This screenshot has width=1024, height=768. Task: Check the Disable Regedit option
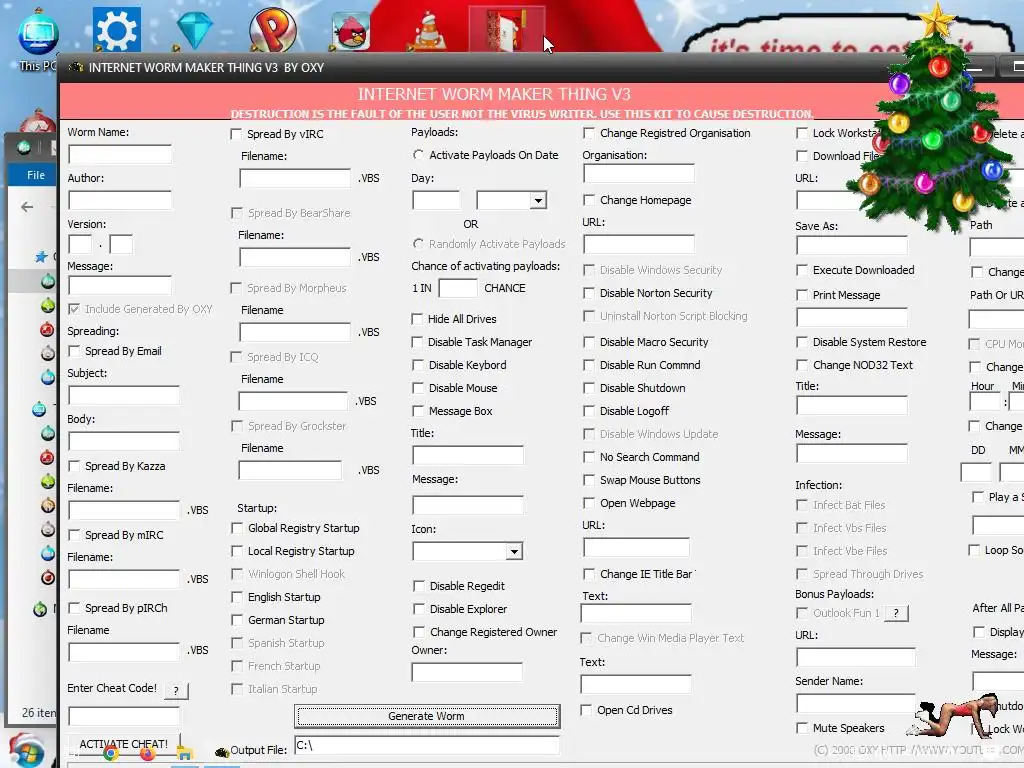point(419,586)
